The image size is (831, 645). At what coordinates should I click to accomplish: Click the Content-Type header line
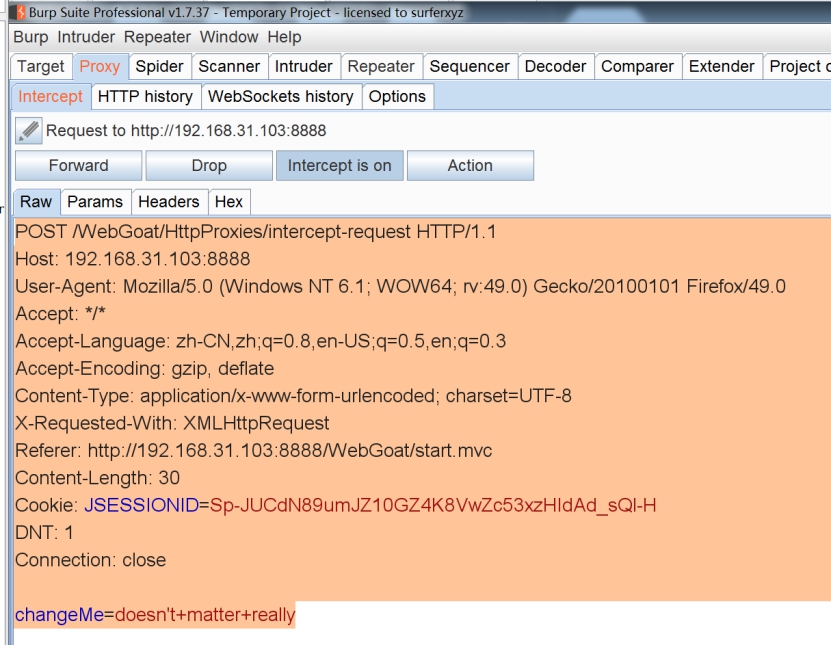pos(293,396)
